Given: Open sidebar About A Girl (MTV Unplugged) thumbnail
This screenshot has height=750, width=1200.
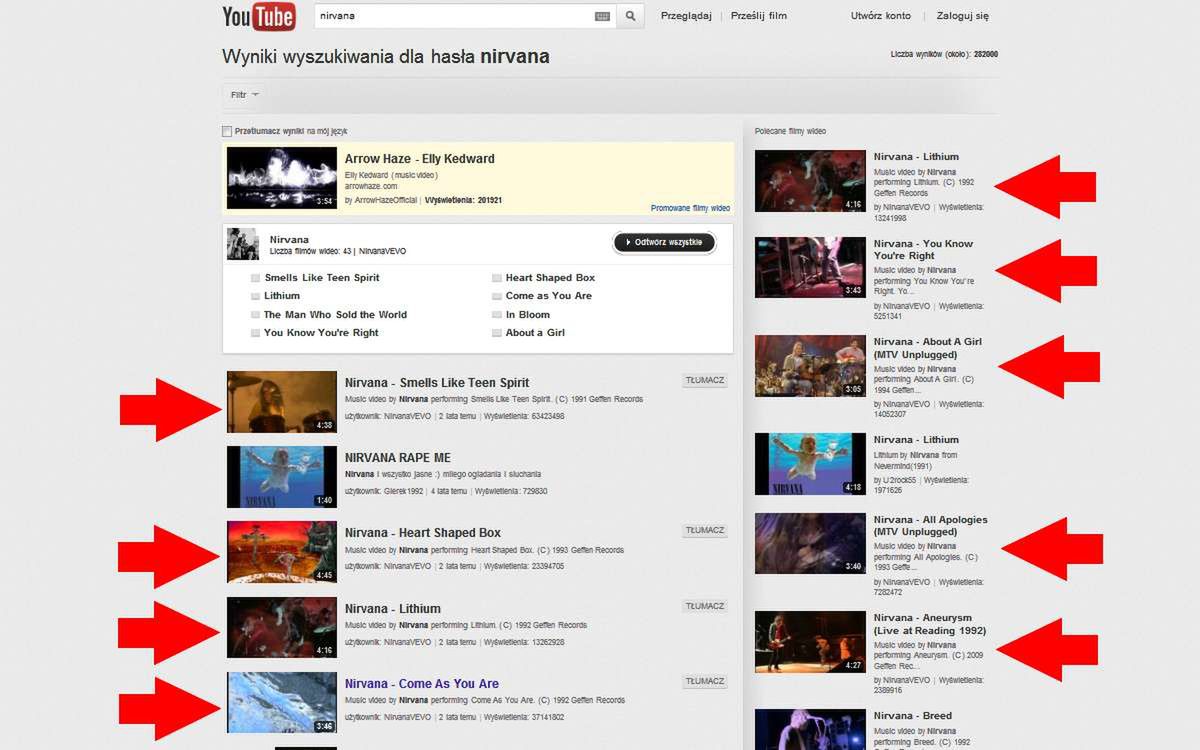Looking at the screenshot, I should (x=810, y=366).
